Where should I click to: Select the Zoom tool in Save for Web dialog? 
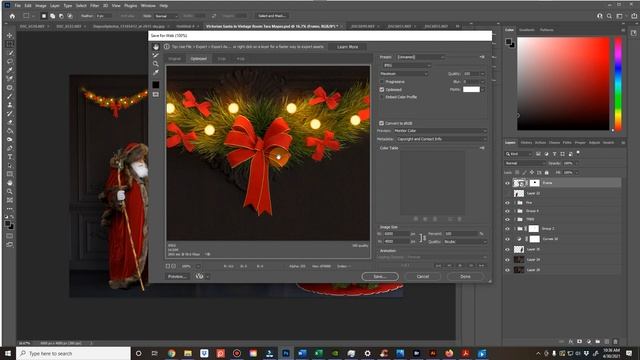156,64
